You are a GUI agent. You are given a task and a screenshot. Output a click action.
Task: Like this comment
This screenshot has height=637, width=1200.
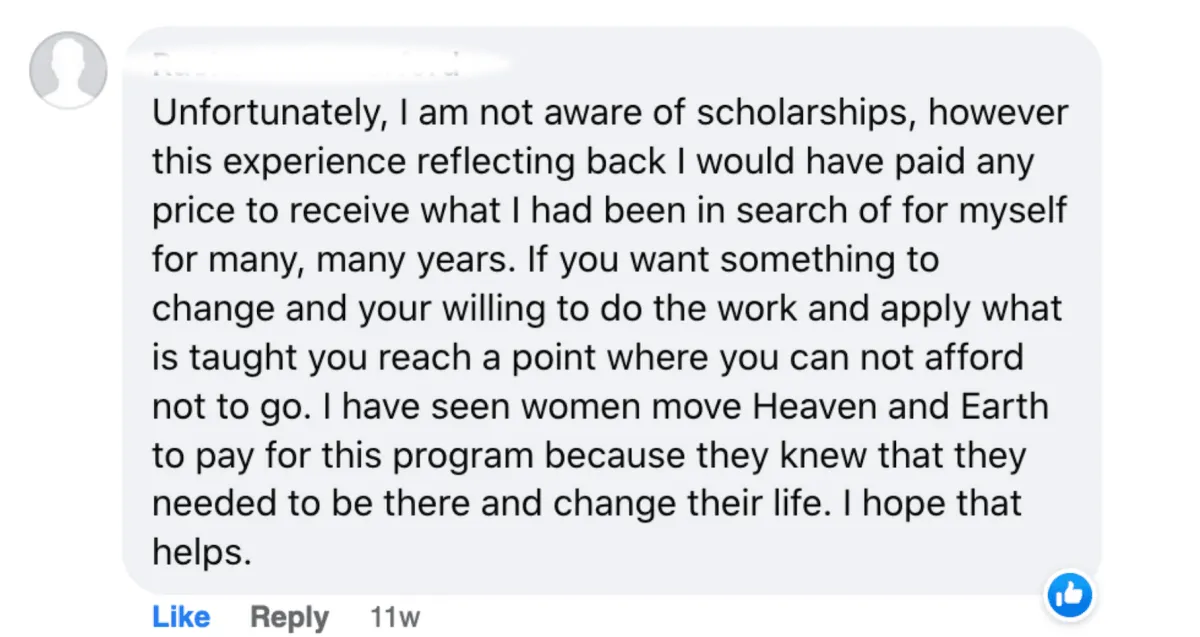(181, 617)
